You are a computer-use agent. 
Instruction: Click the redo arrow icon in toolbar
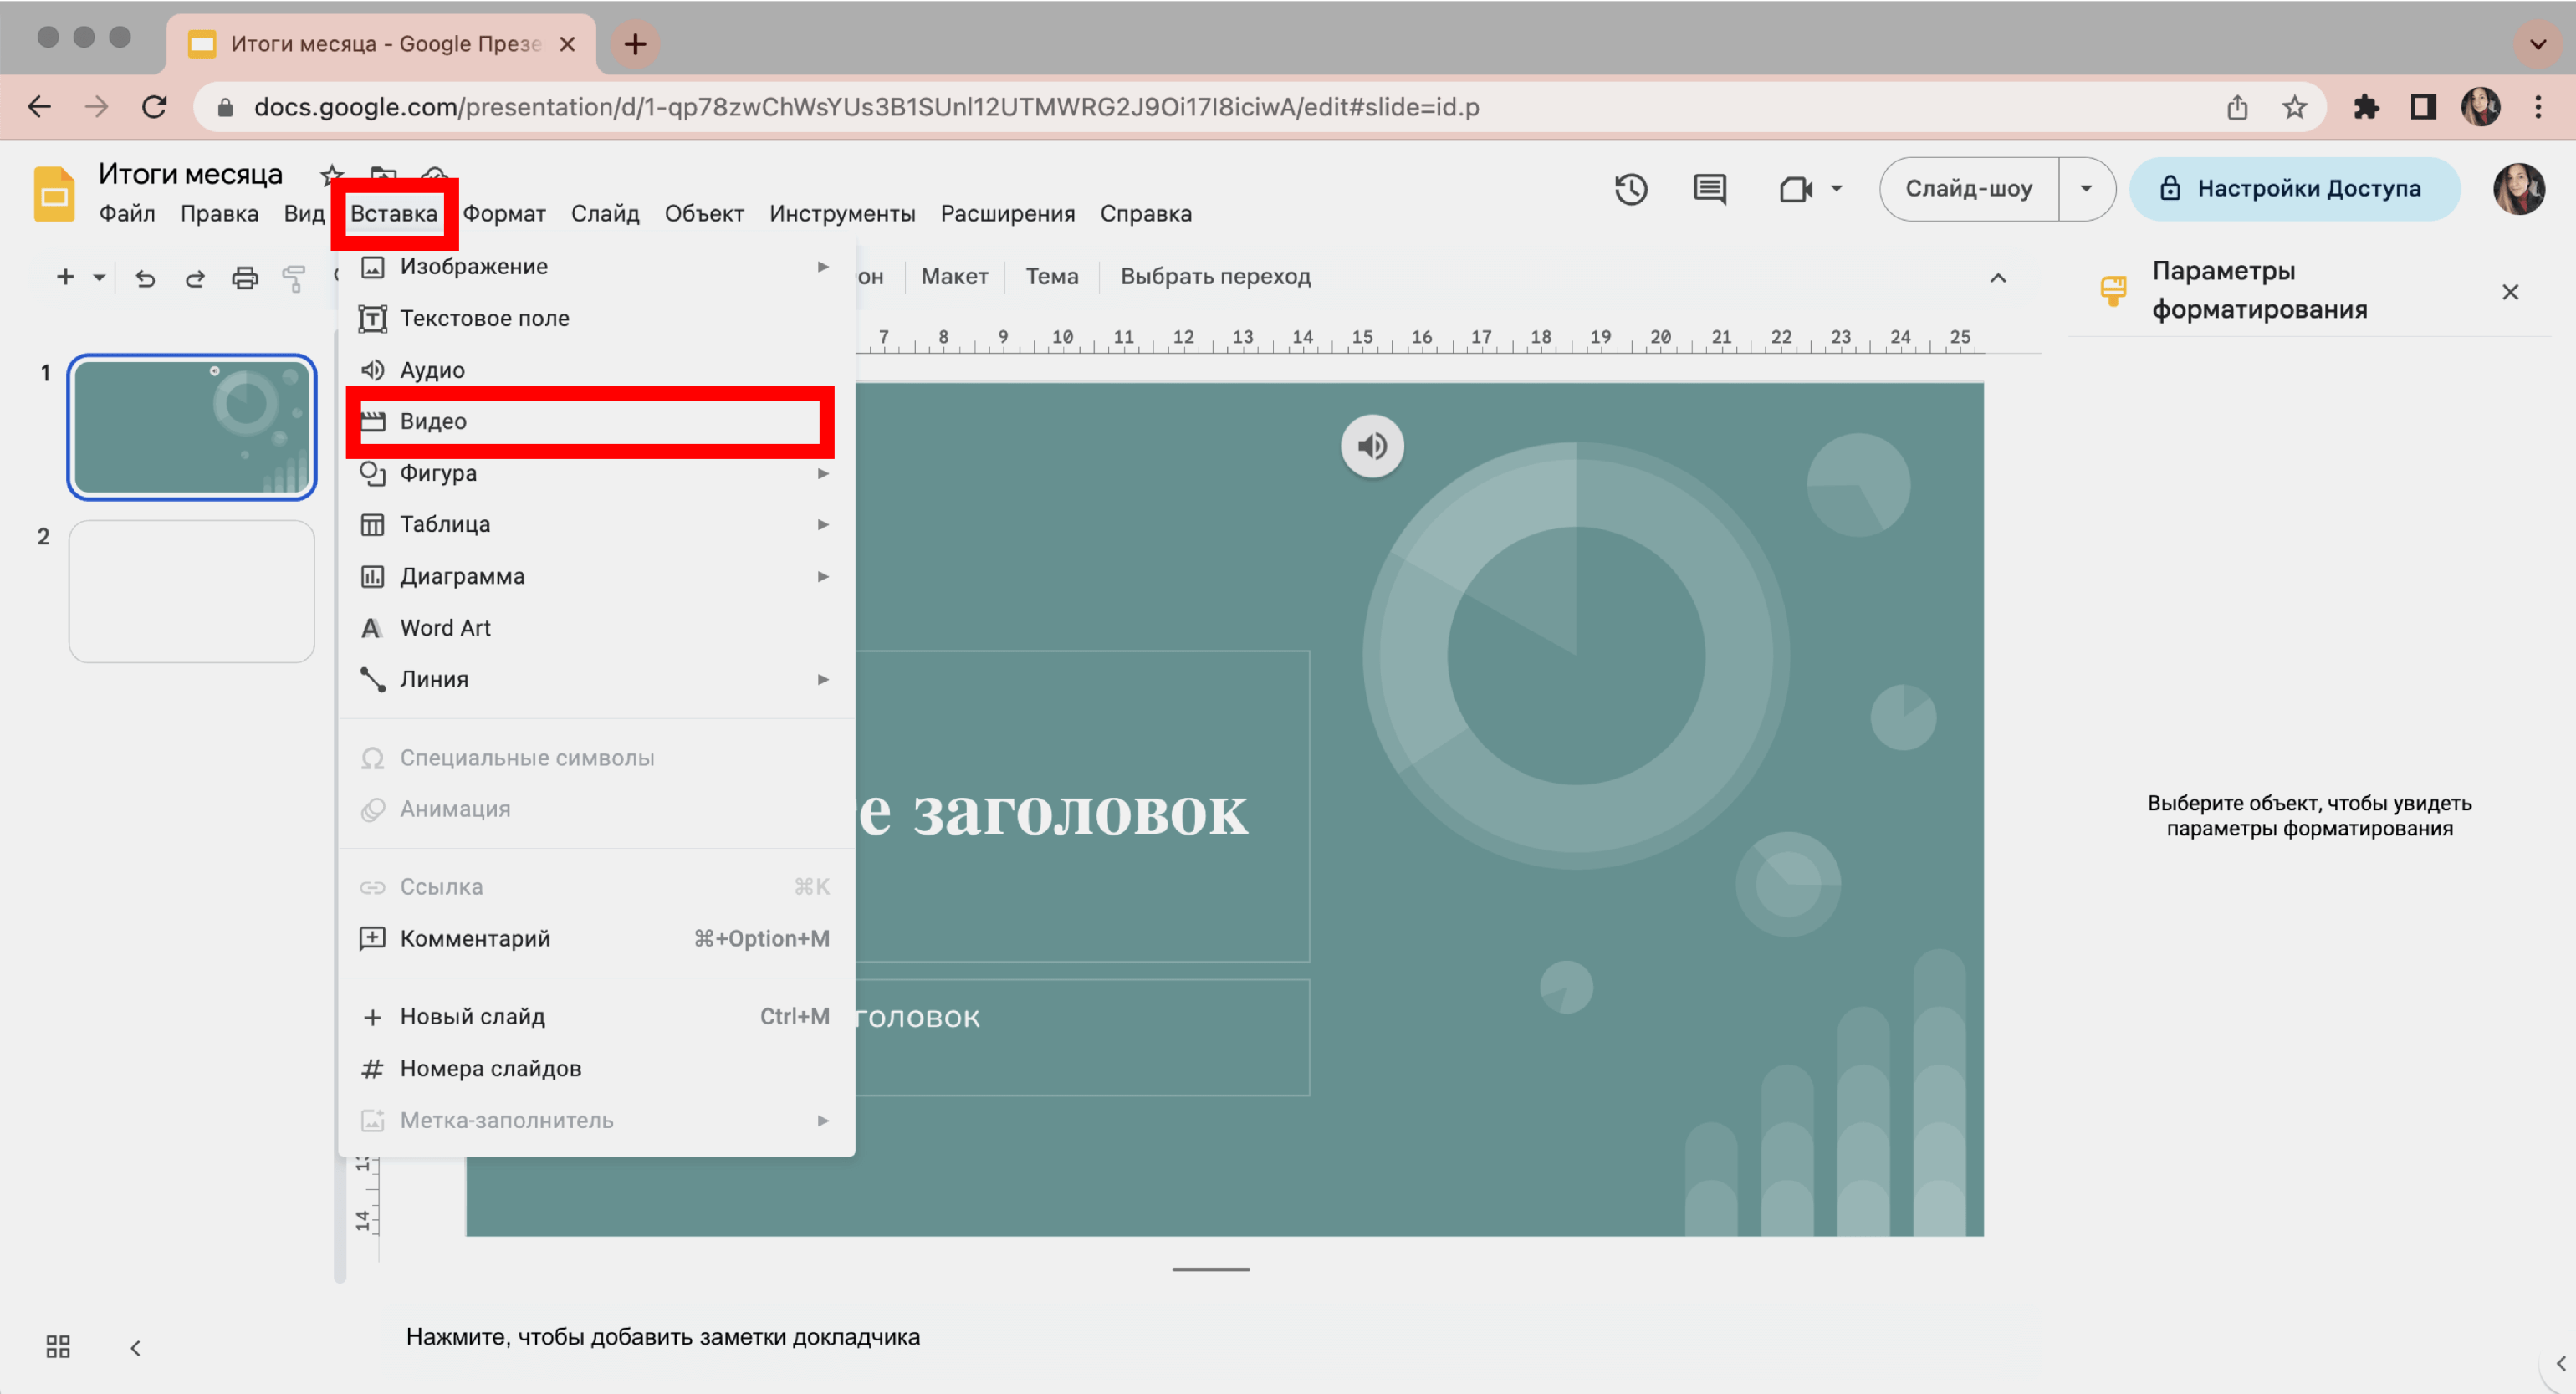(196, 277)
